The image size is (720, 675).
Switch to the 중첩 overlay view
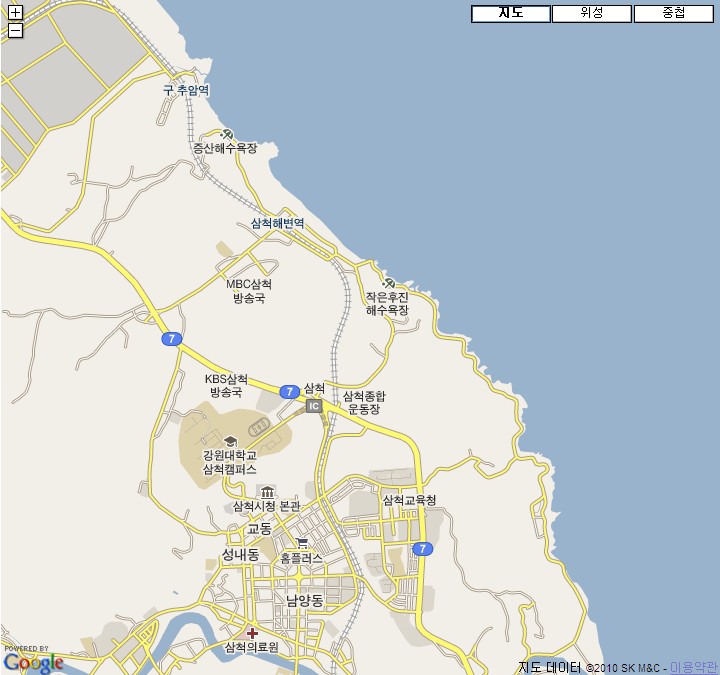click(674, 13)
